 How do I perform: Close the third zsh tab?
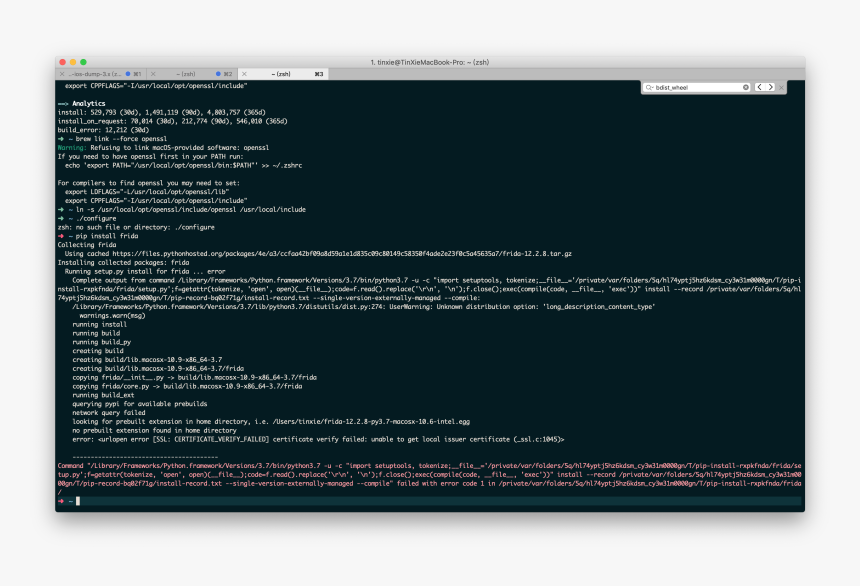245,74
